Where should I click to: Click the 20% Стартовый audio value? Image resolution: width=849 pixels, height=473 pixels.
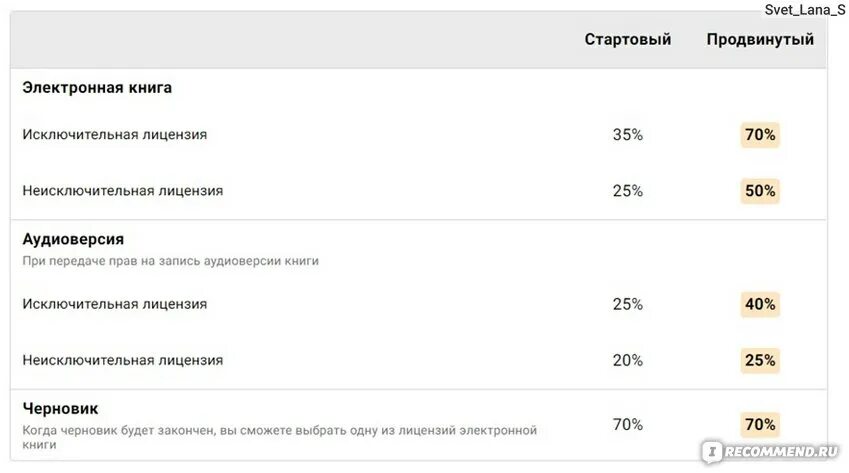[628, 360]
